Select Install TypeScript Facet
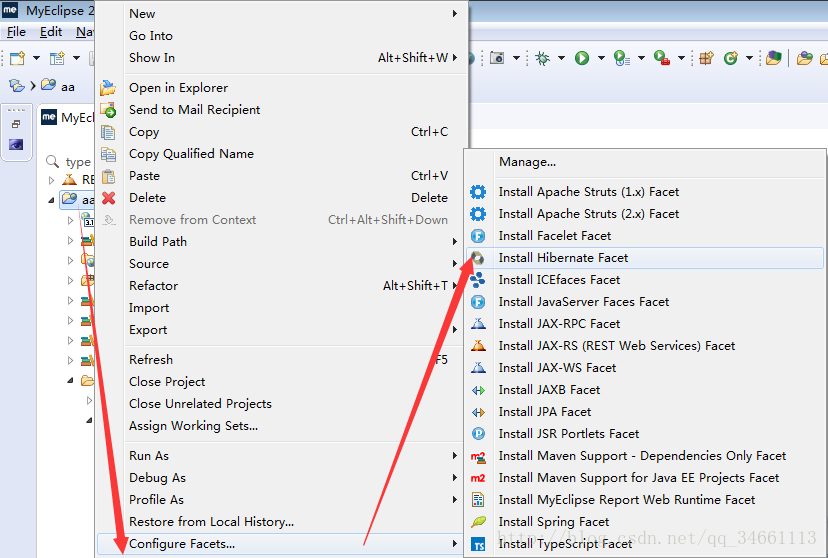The image size is (828, 558). click(x=645, y=544)
